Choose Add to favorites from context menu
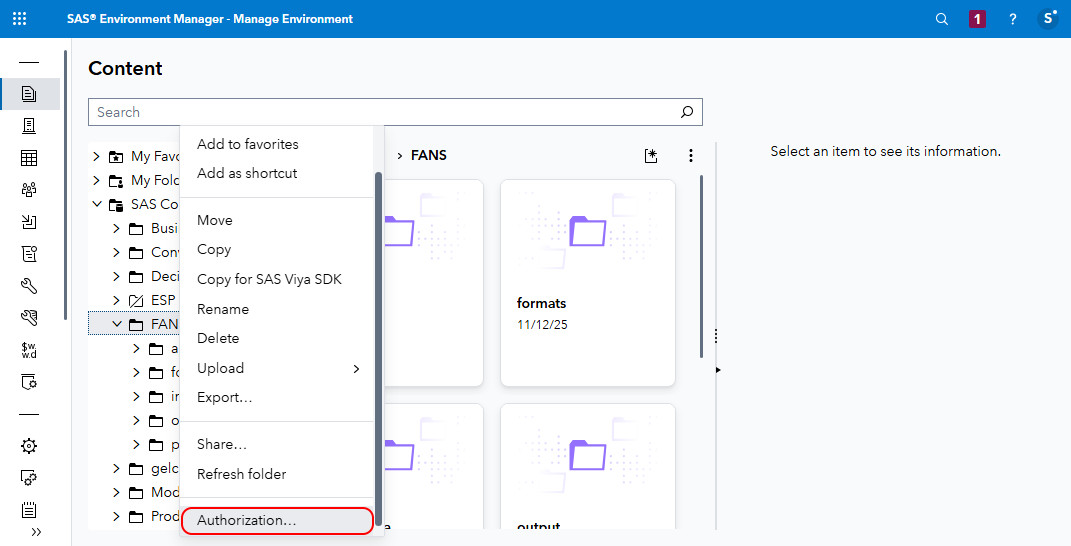 pos(277,144)
